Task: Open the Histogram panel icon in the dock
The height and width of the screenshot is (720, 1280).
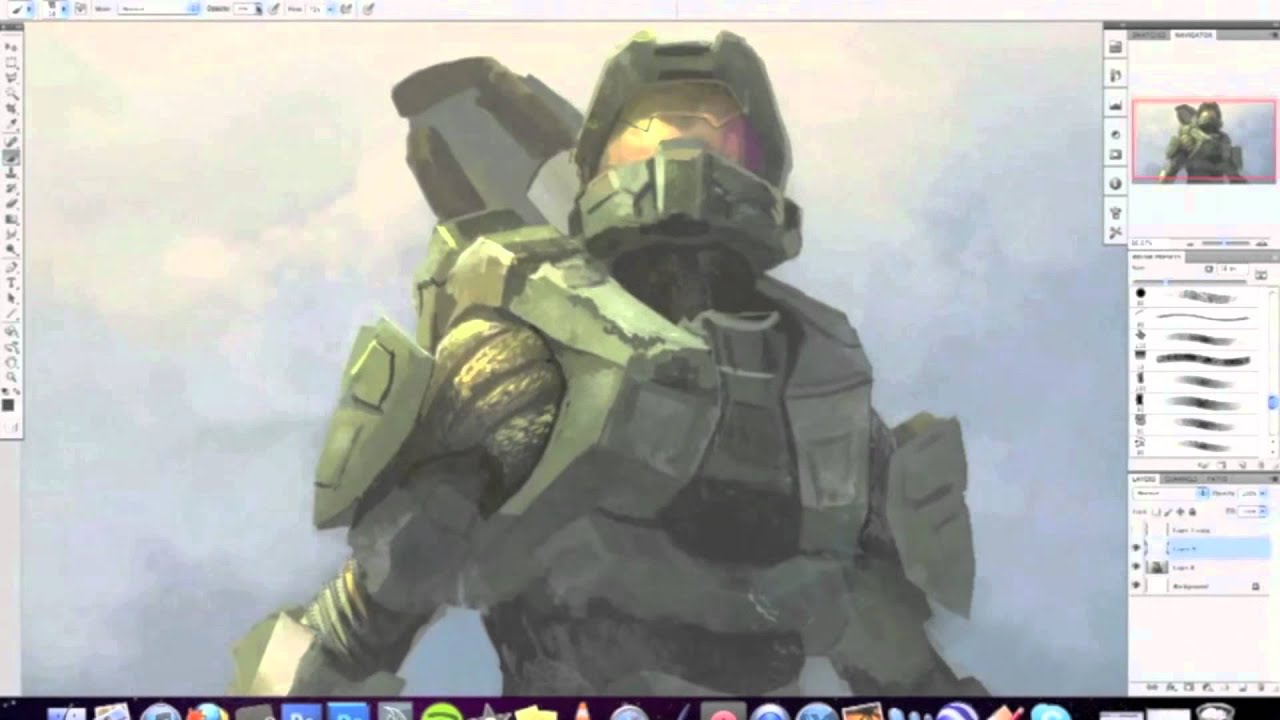Action: (1116, 105)
